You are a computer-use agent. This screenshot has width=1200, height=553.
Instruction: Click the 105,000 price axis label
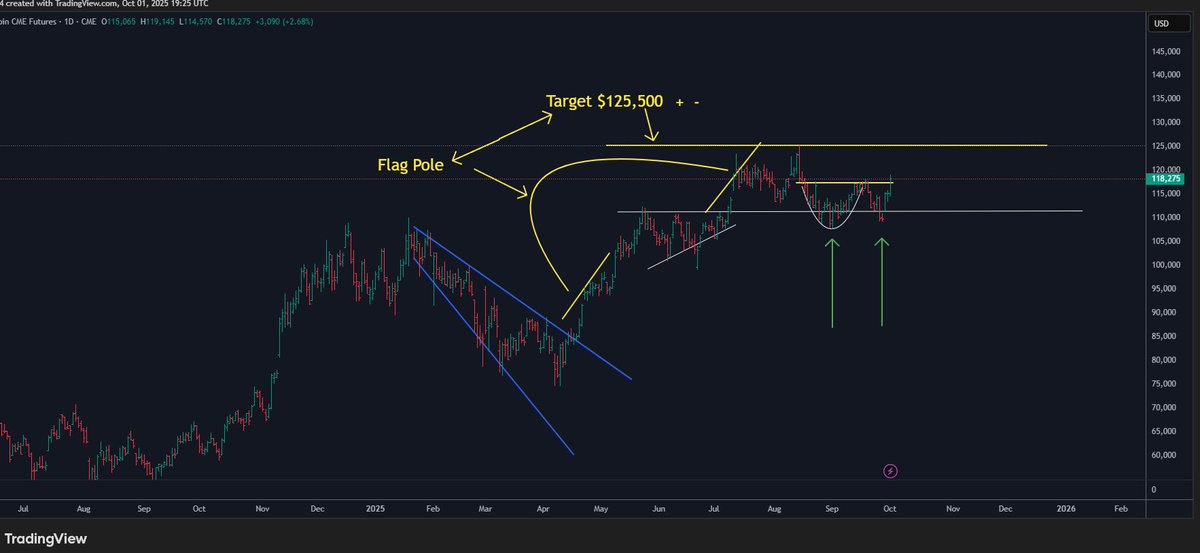pos(1167,241)
